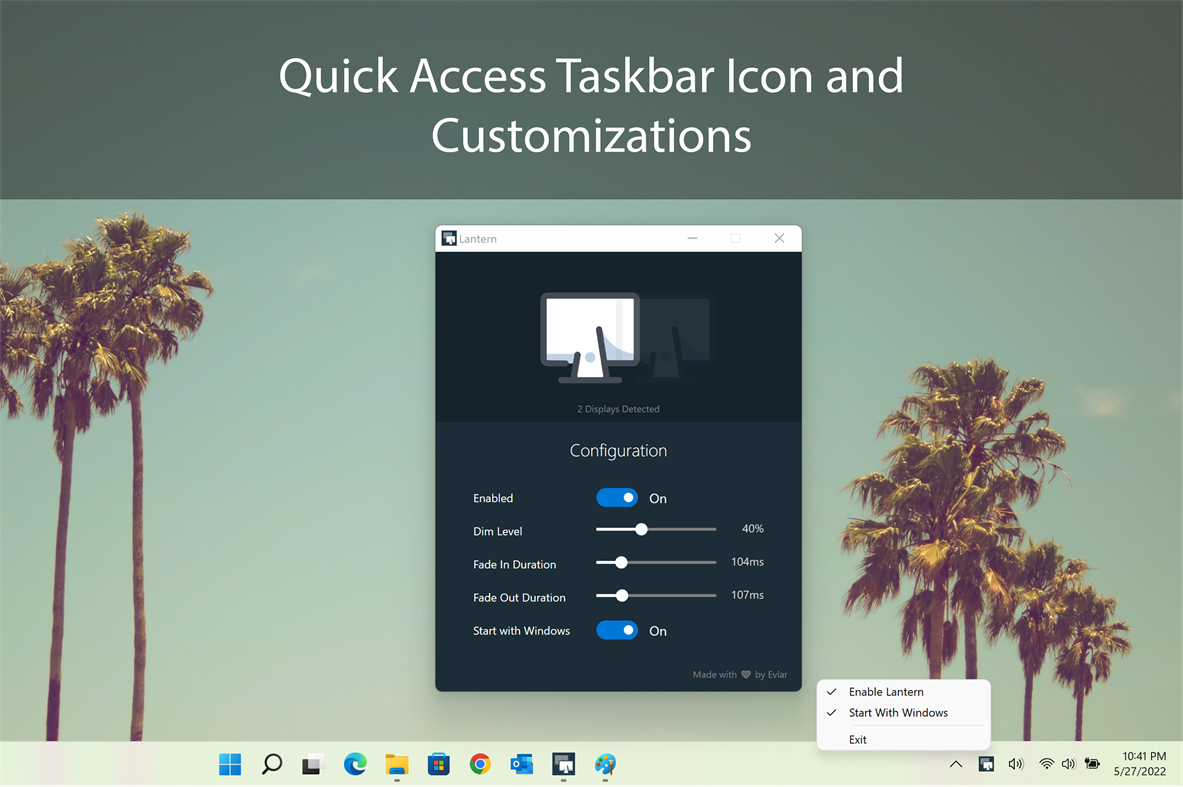Expand the hidden tray icons chevron
This screenshot has height=787, width=1183.
tap(955, 764)
